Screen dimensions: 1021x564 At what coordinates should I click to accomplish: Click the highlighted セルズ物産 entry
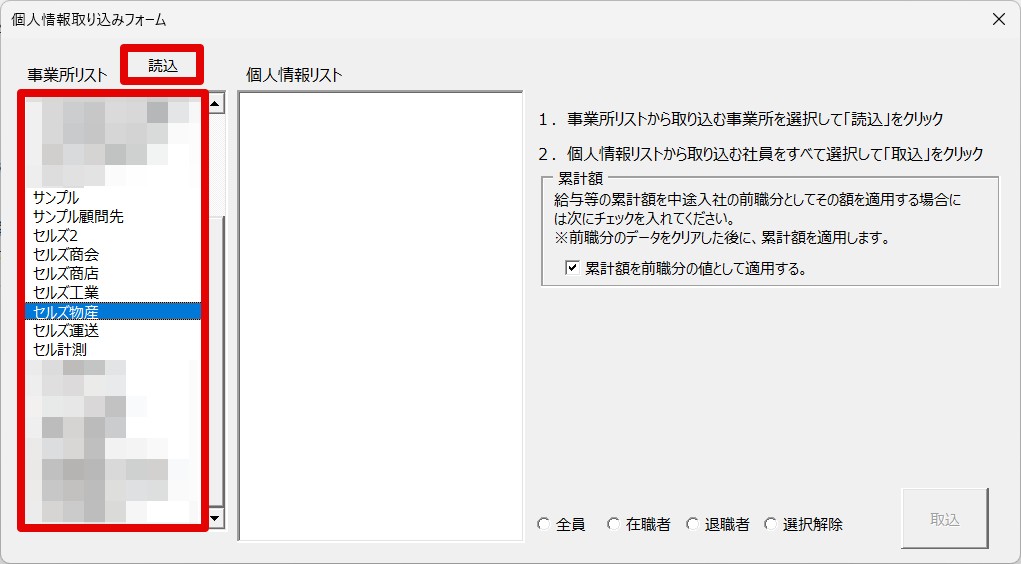coord(66,312)
